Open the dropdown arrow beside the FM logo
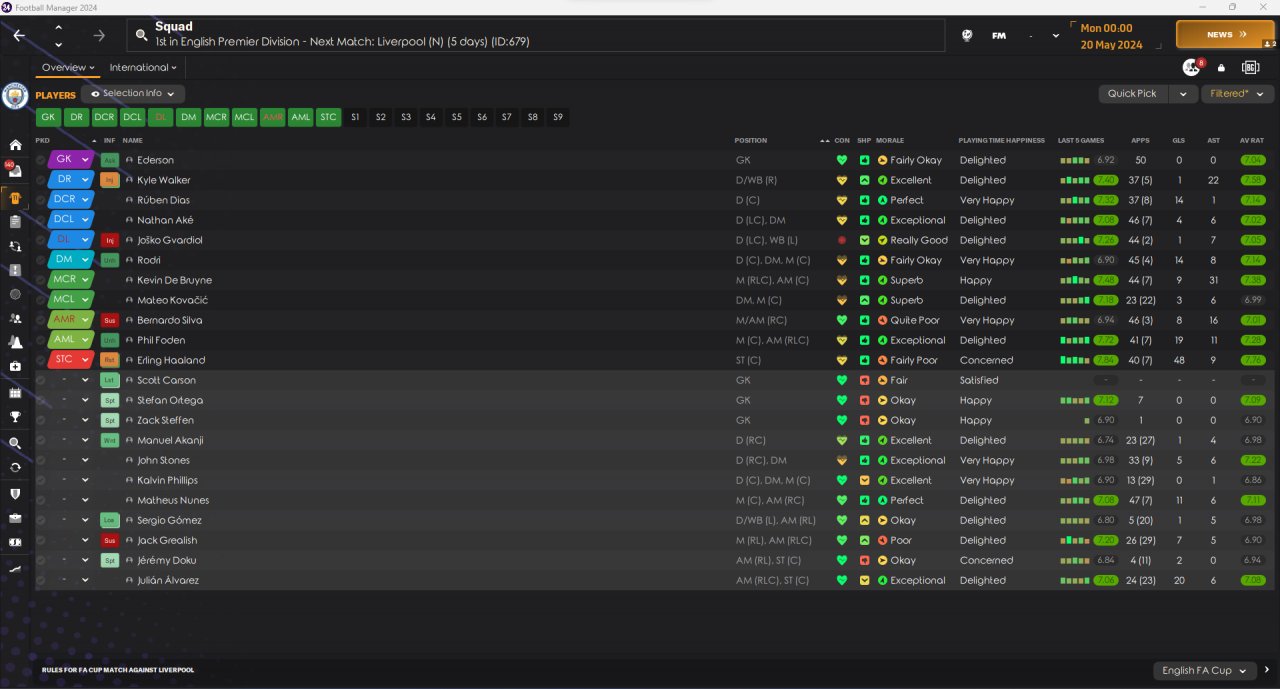The image size is (1280, 689). pyautogui.click(x=1056, y=36)
